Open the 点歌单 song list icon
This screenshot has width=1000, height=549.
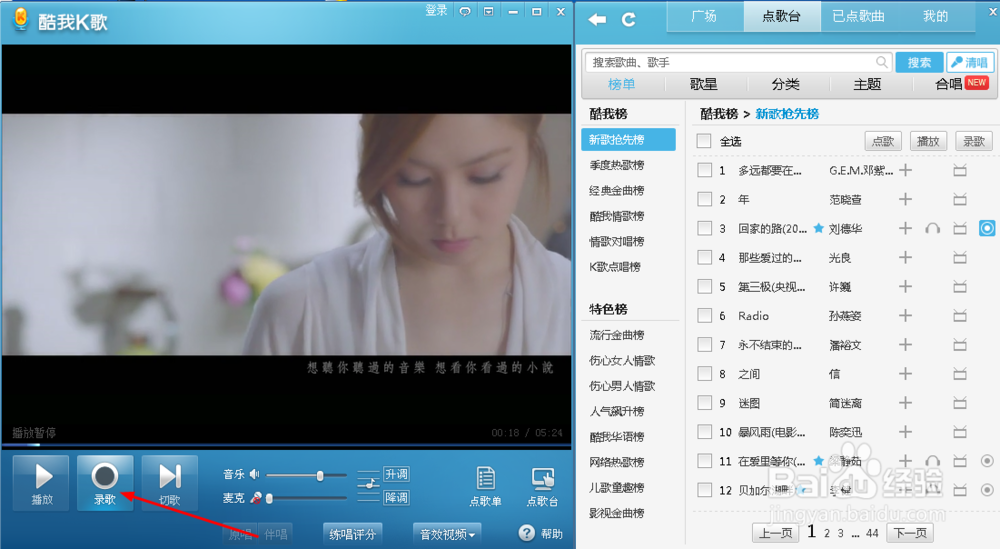(x=485, y=487)
